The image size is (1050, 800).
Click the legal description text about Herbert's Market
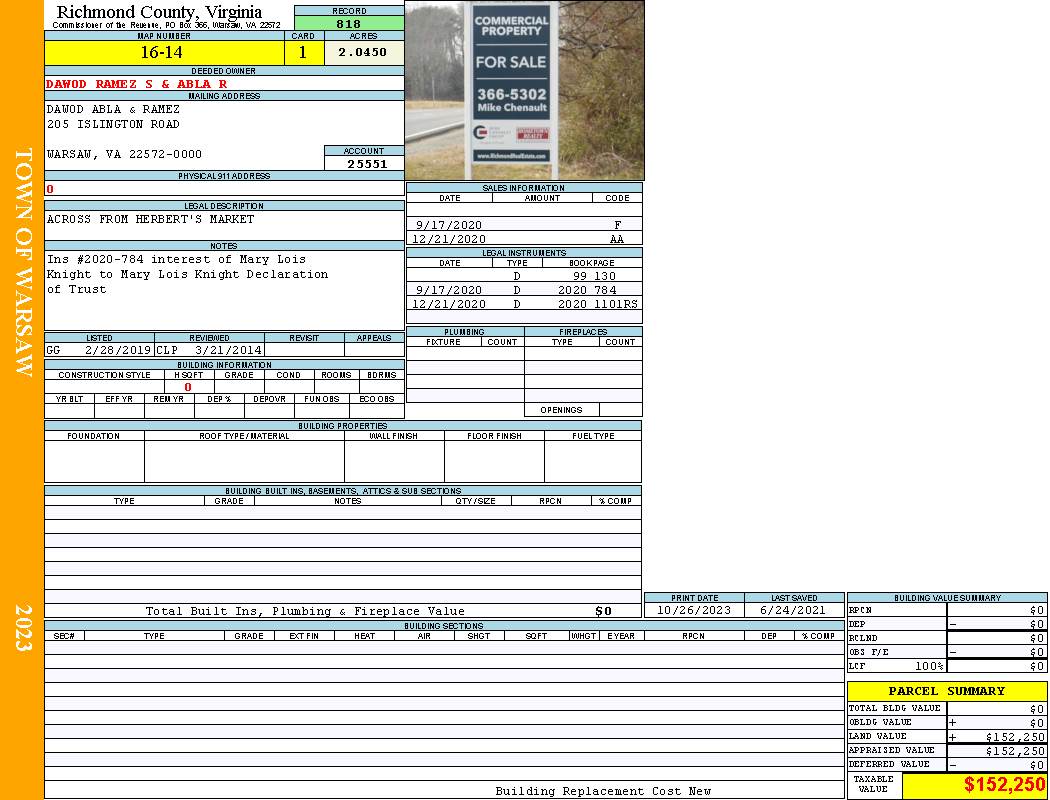pos(150,219)
